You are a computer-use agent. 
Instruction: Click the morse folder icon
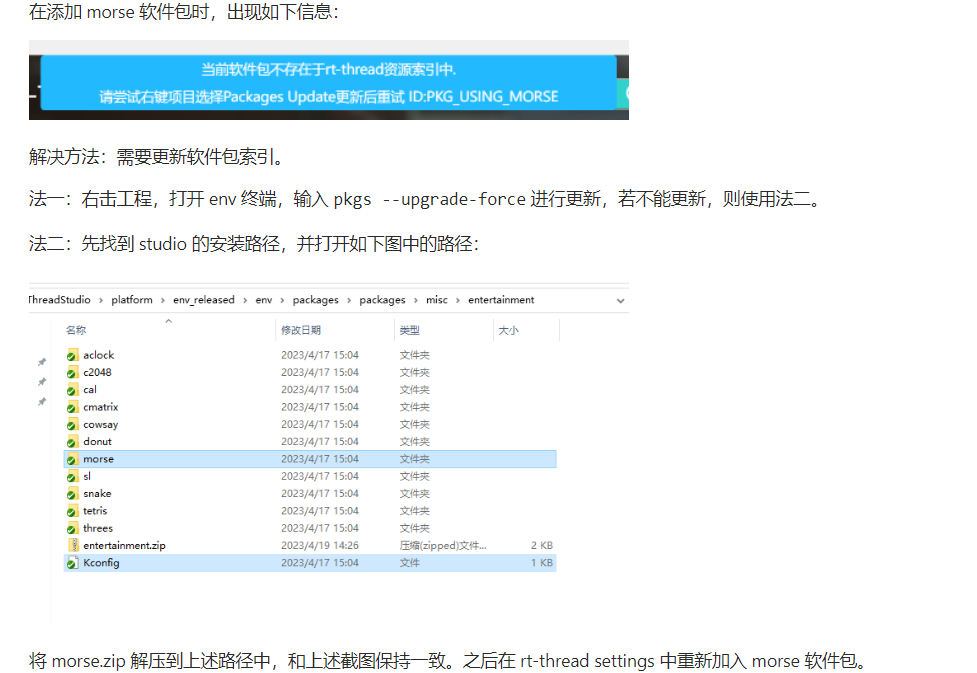pos(73,459)
